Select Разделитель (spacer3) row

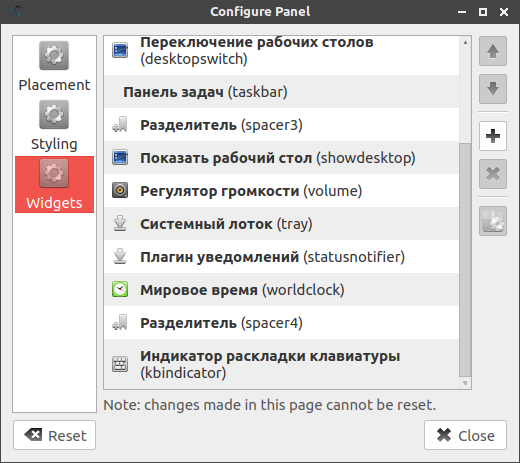tap(282, 125)
